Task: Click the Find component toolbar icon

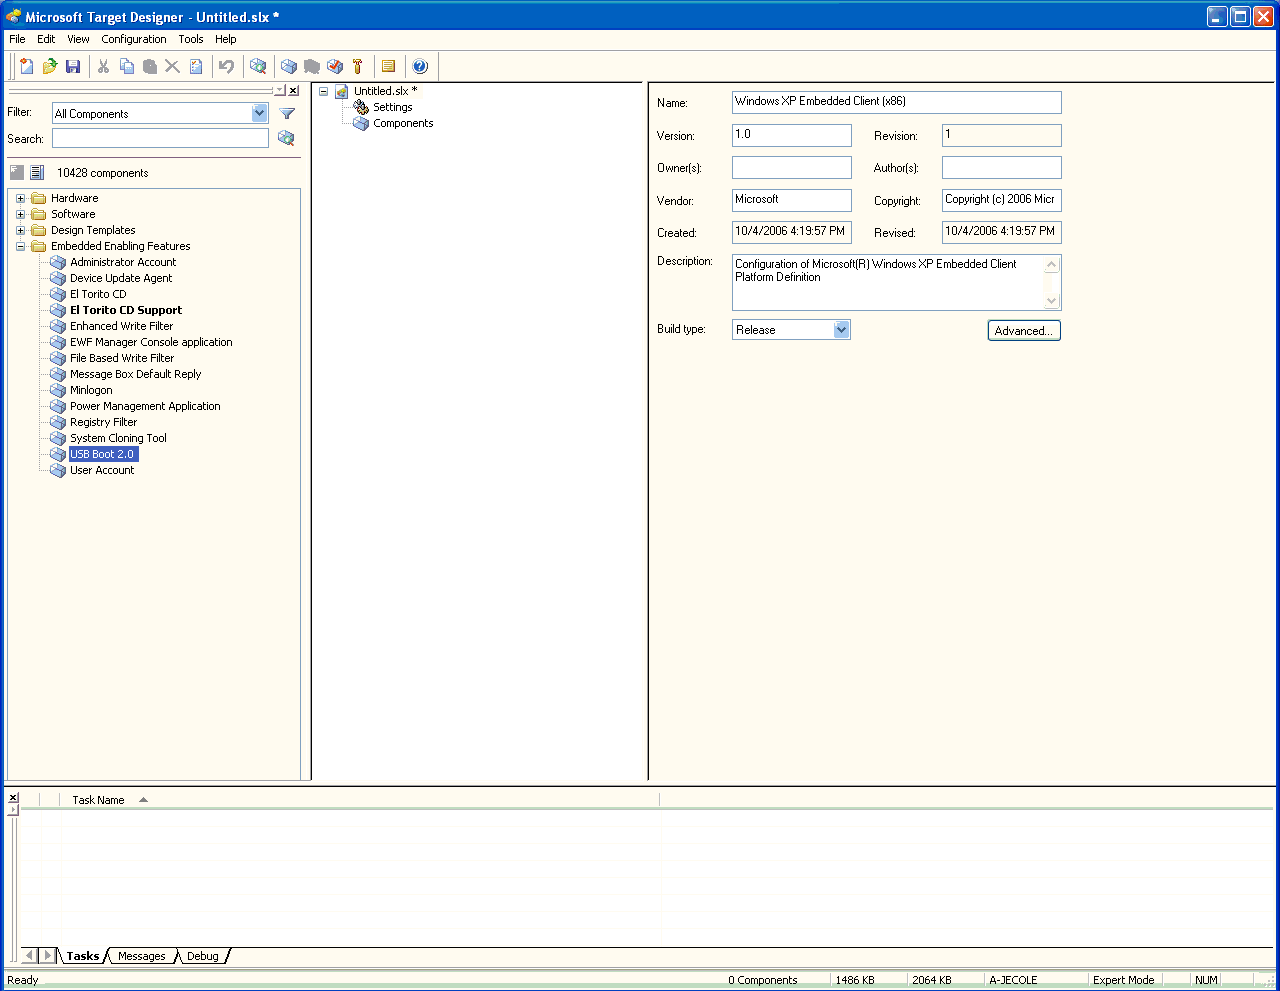Action: (x=258, y=66)
